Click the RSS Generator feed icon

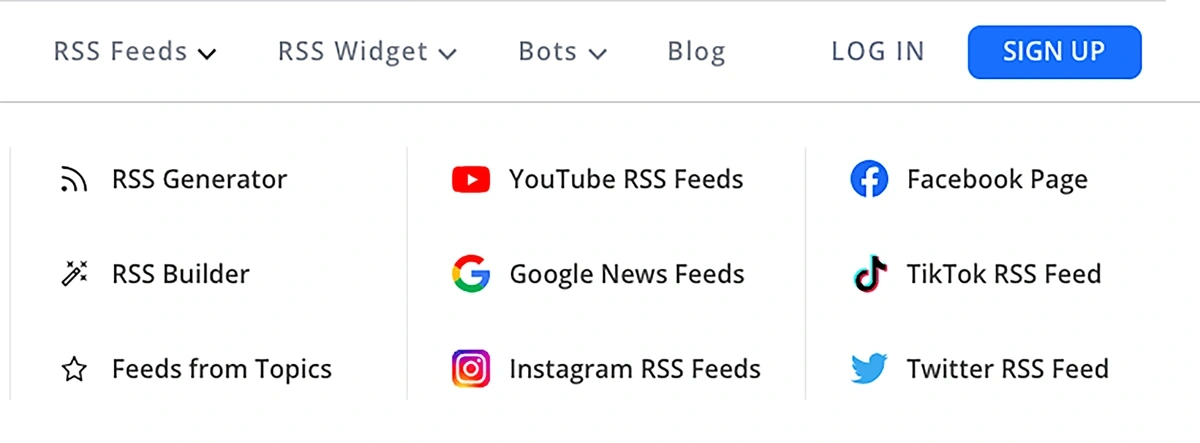[x=74, y=180]
